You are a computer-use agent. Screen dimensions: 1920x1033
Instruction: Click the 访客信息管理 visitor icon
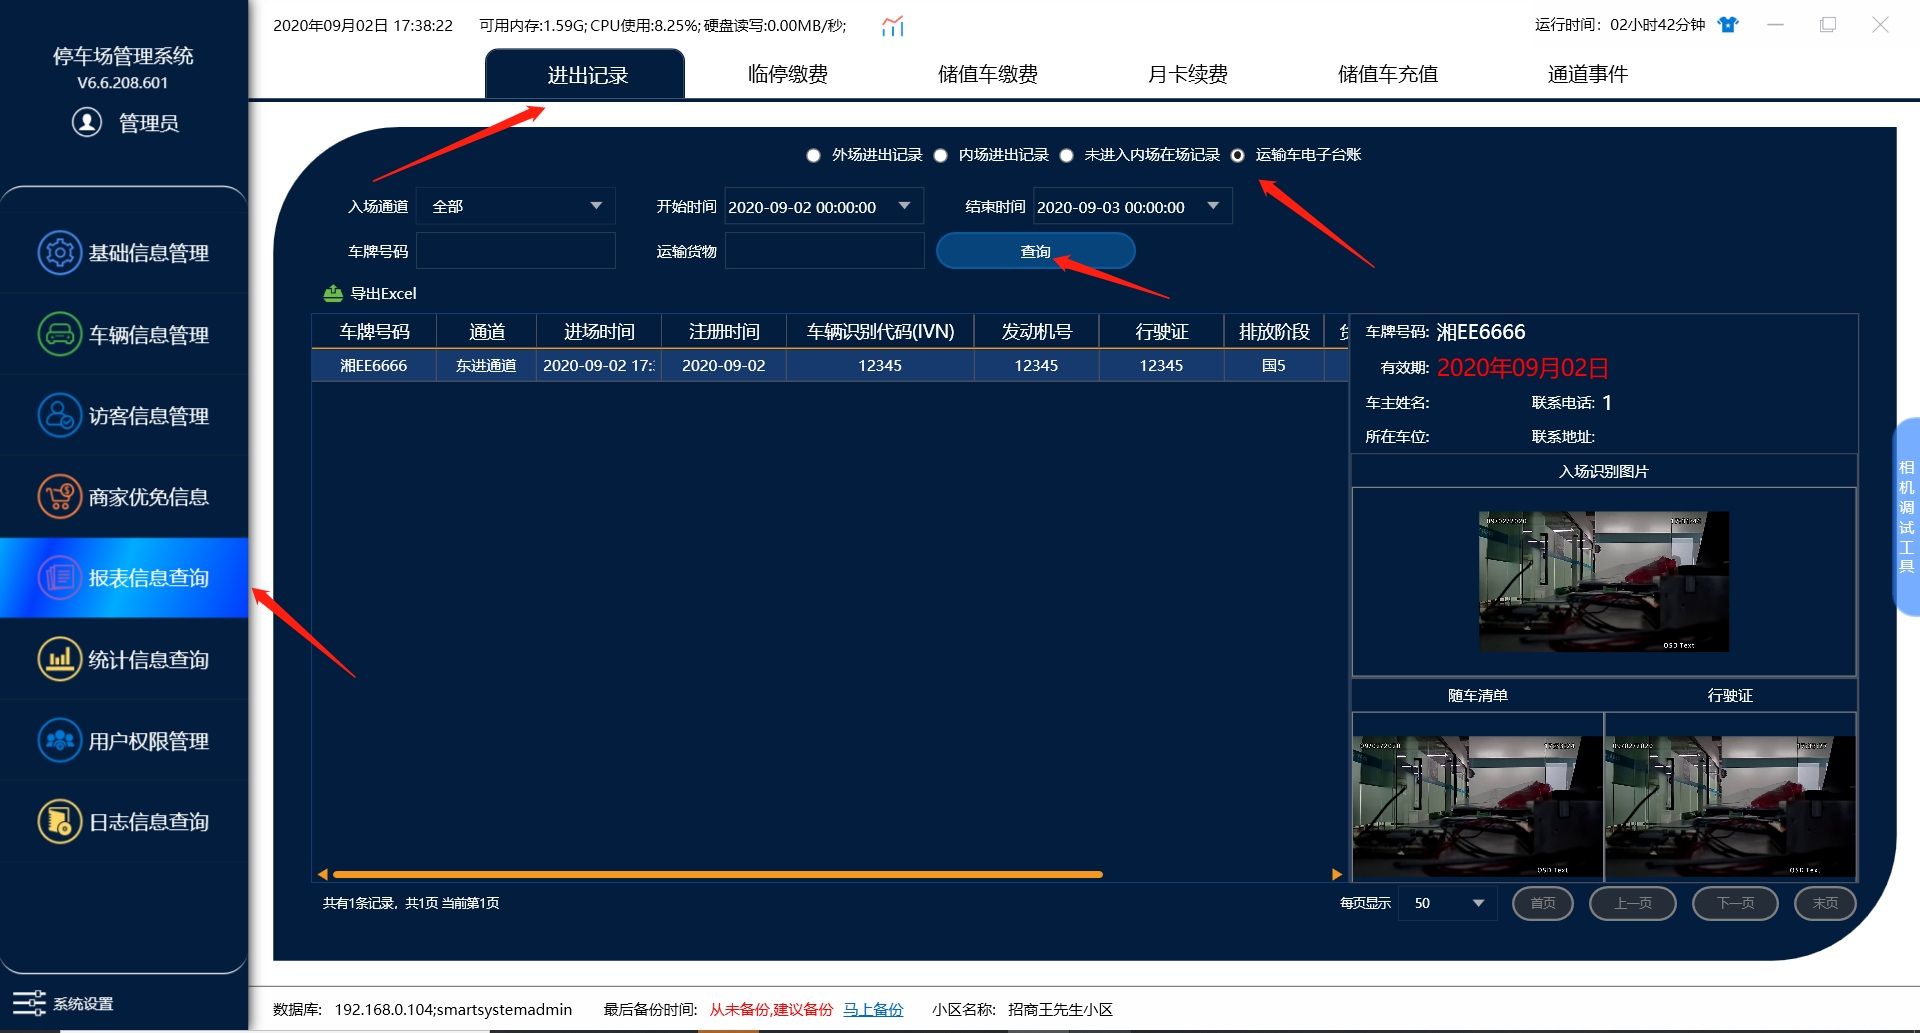[x=60, y=415]
